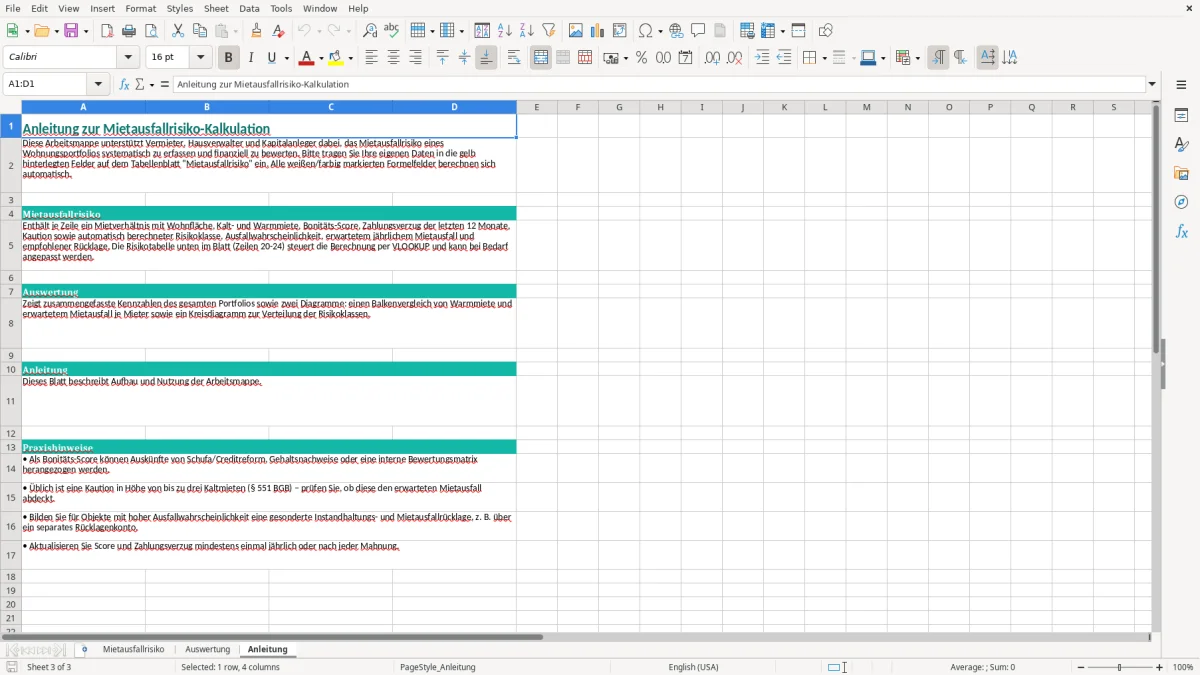
Task: Insert a chart
Action: pyautogui.click(x=598, y=31)
